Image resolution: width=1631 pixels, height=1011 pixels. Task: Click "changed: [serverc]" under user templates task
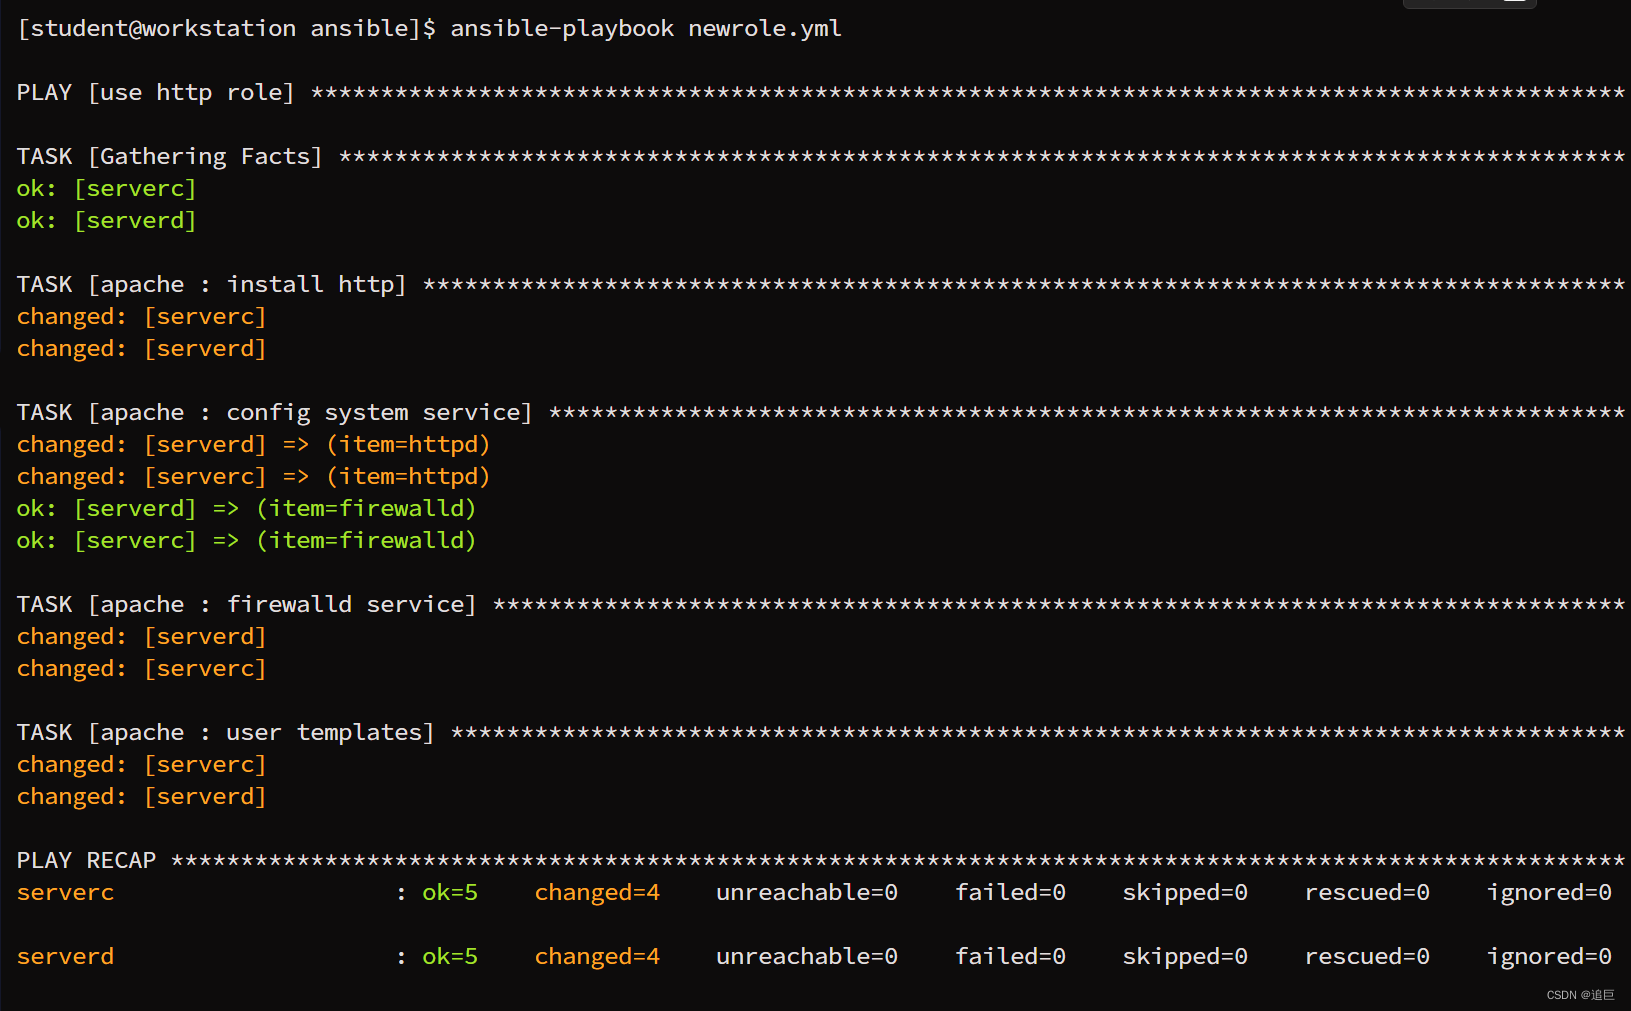[x=142, y=765]
